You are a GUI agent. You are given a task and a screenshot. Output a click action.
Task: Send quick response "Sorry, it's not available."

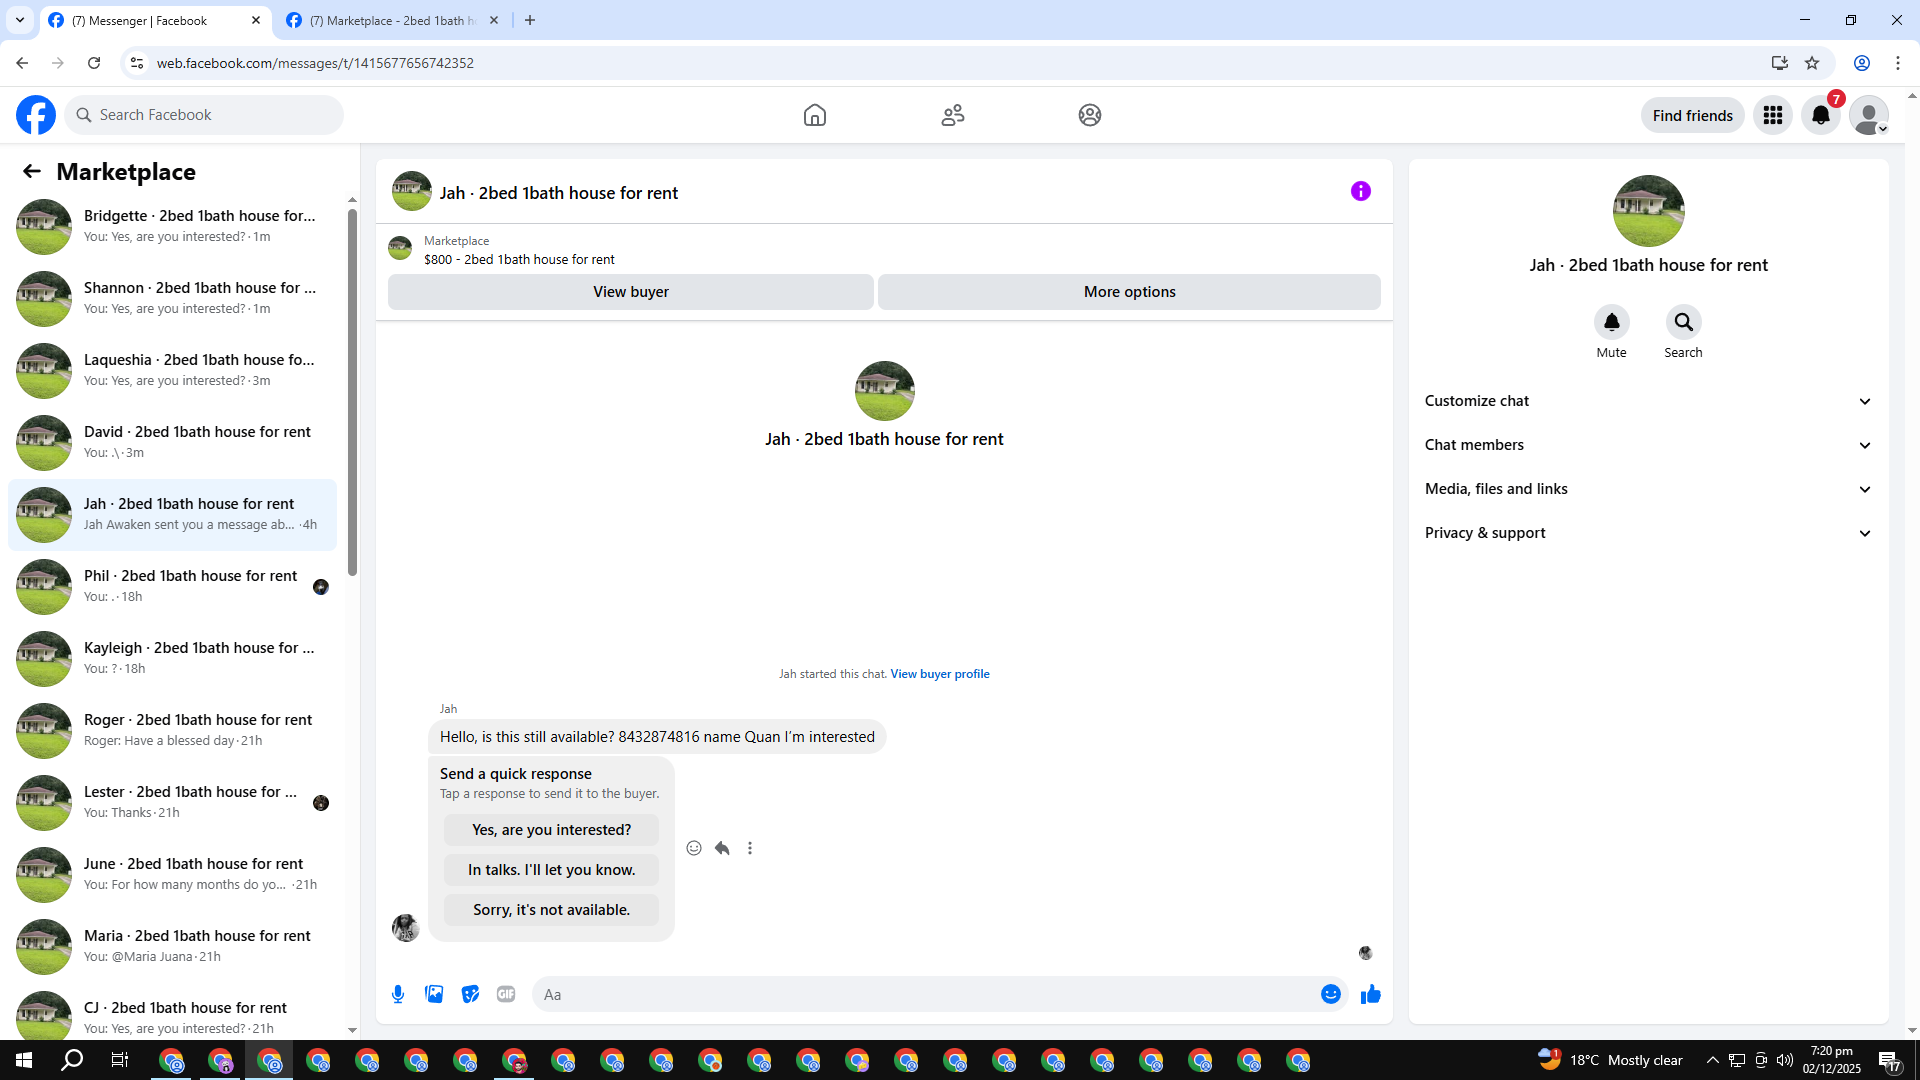pyautogui.click(x=551, y=910)
